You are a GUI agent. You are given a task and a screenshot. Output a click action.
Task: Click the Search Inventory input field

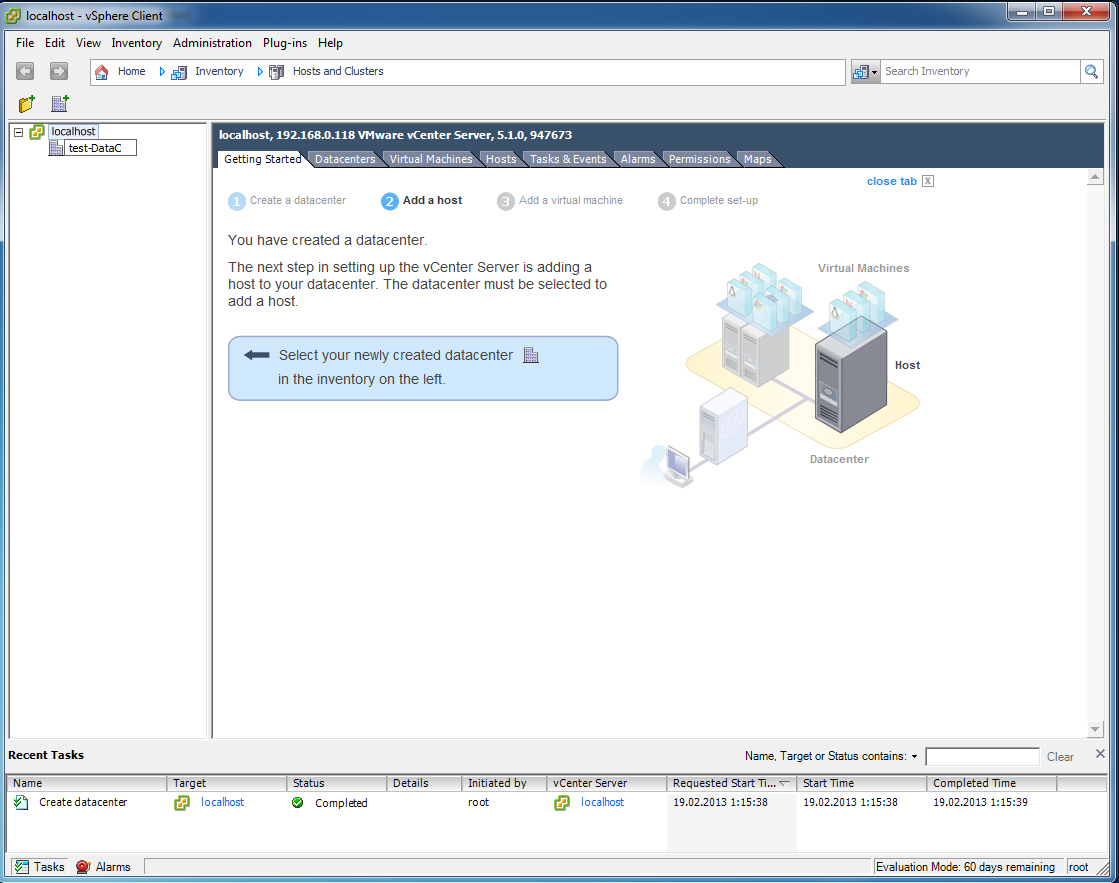click(x=980, y=71)
